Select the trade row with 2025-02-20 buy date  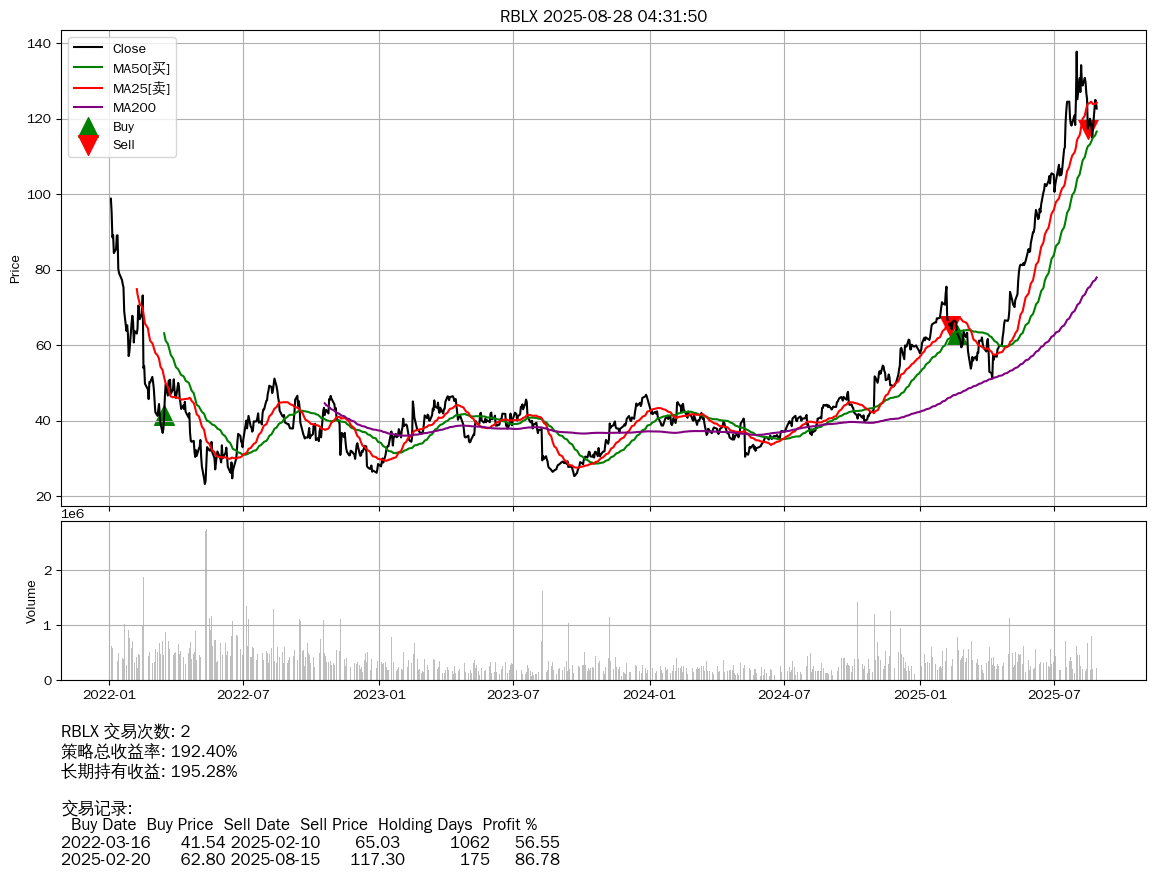(310, 859)
